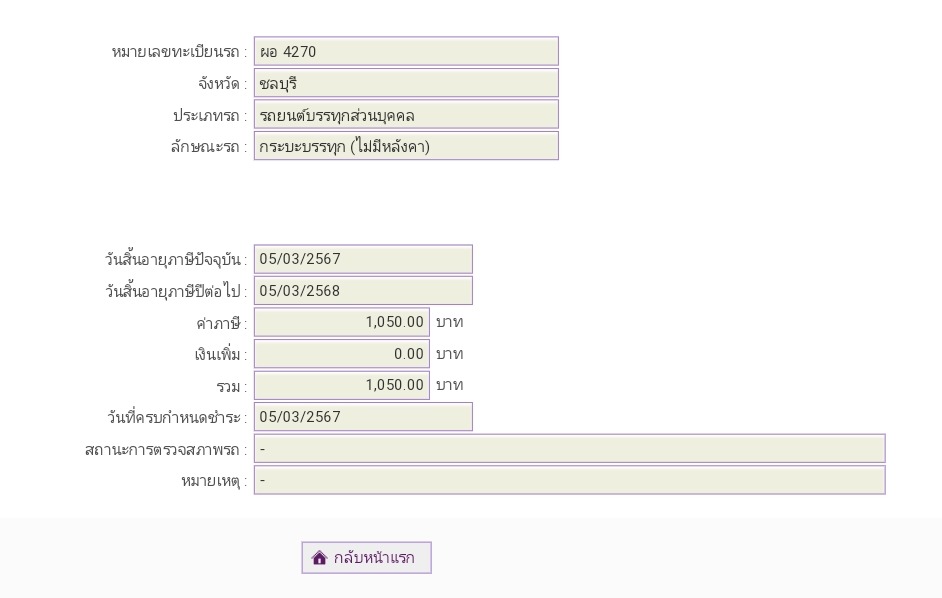Screen dimensions: 942x598
Task: Click the กลับหน้าแรก button label
Action: coord(374,558)
